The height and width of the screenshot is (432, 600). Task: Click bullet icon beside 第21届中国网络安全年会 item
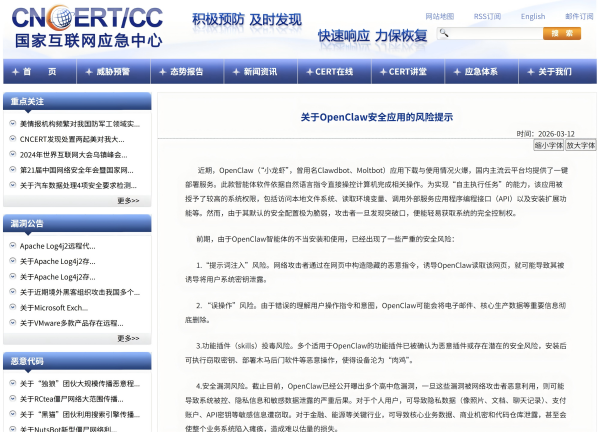[x=13, y=169]
